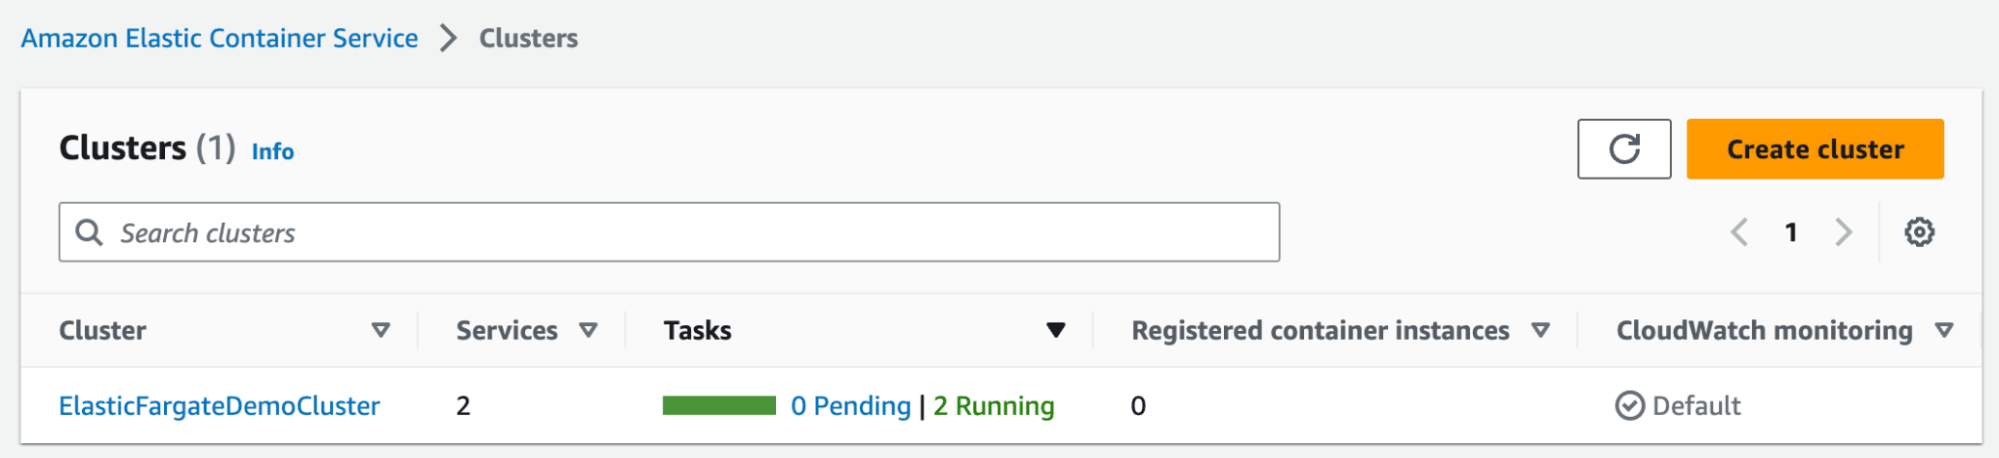Select the Clusters breadcrumb item

528,38
